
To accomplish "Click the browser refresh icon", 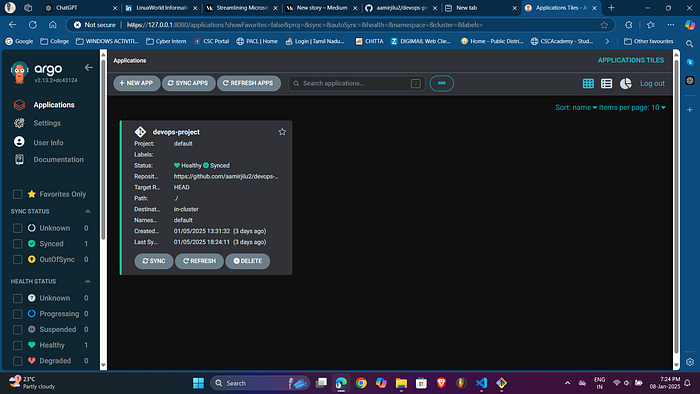I will tap(33, 25).
